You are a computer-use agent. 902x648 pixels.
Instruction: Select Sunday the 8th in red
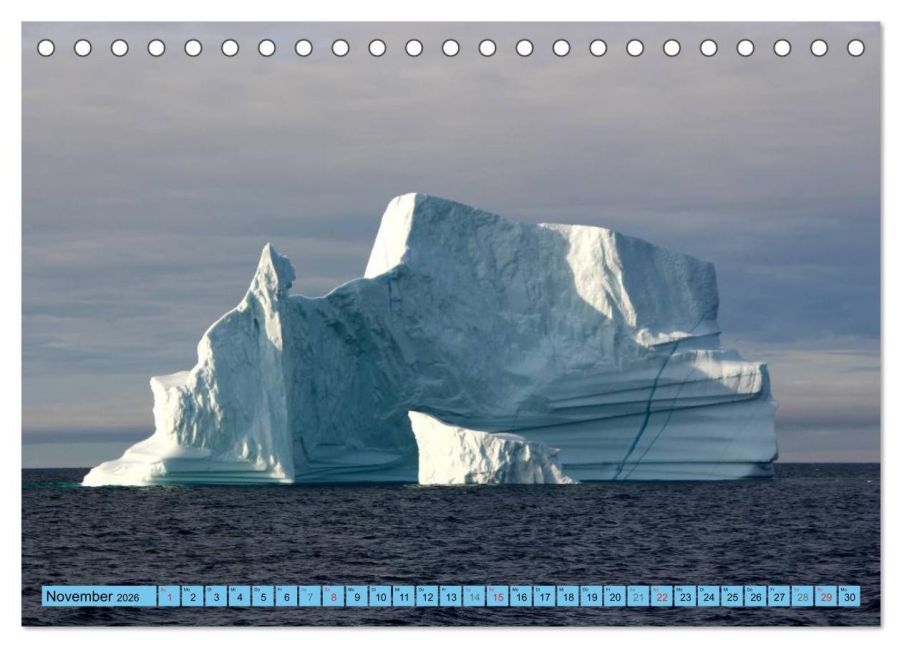(x=333, y=596)
